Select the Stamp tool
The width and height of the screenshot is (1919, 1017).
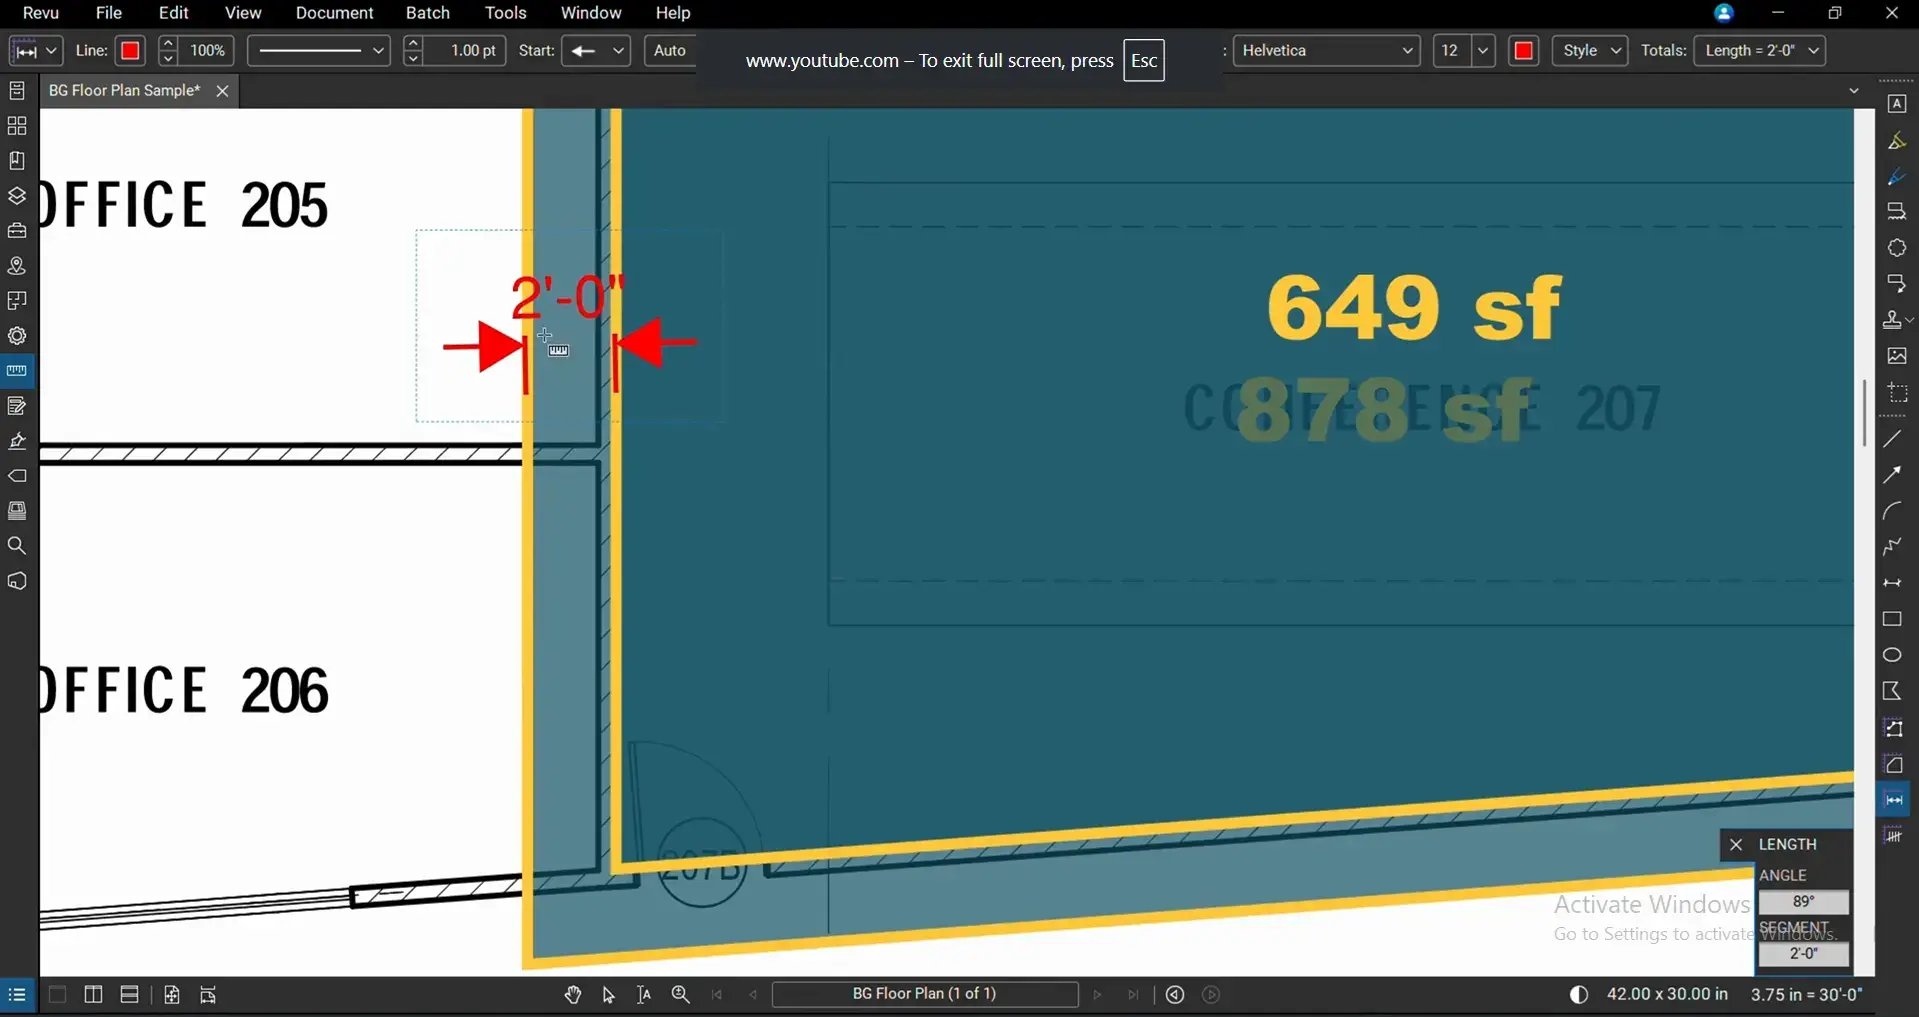click(x=1892, y=320)
